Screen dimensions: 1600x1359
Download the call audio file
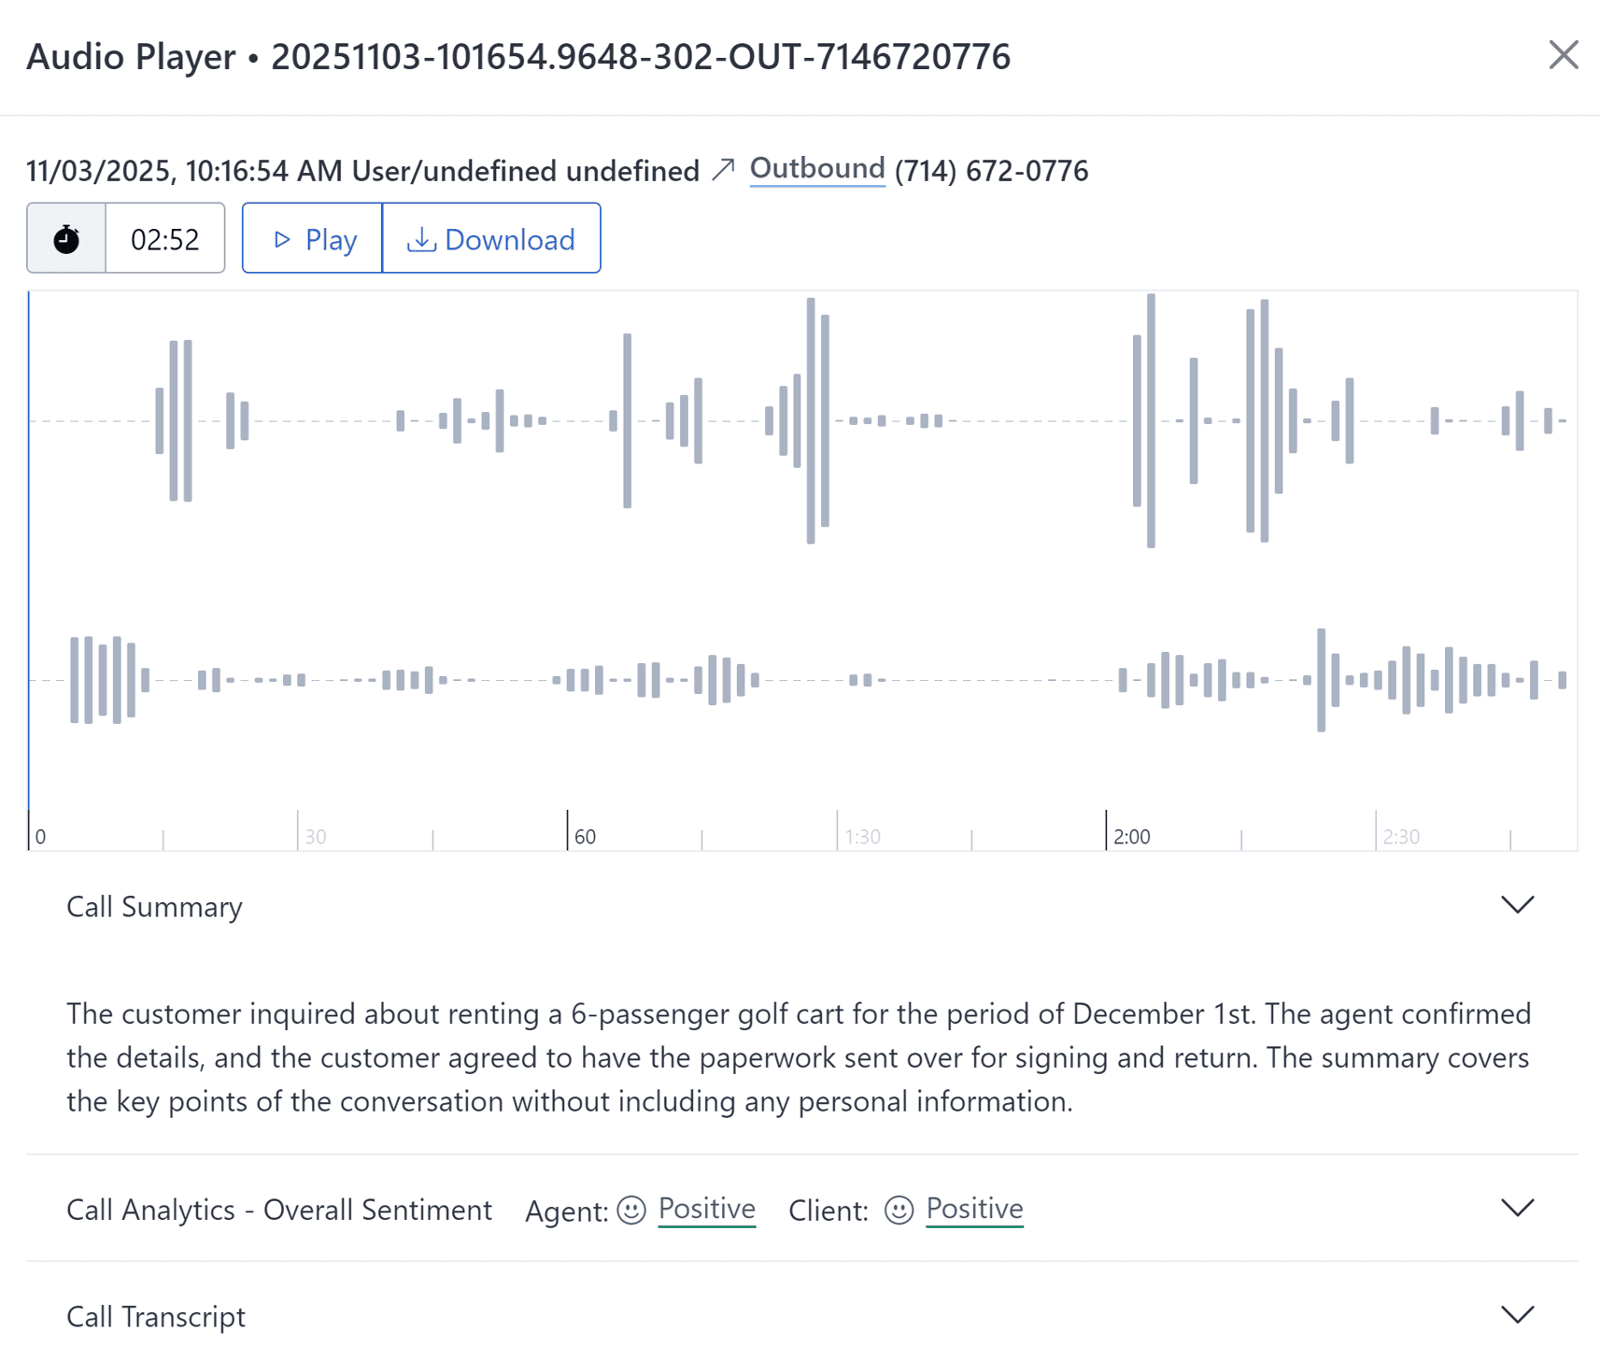pyautogui.click(x=491, y=239)
